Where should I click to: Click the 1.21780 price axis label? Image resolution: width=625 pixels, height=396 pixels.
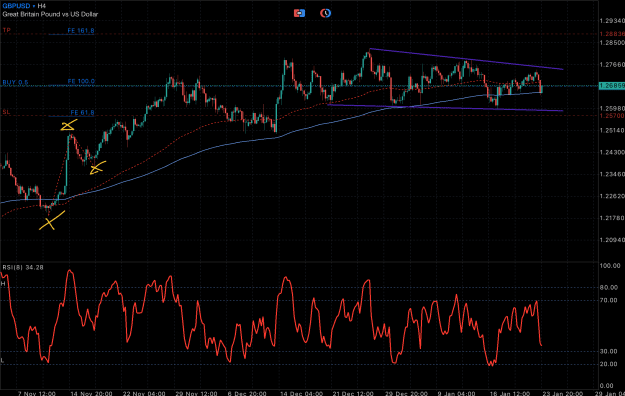(x=612, y=218)
